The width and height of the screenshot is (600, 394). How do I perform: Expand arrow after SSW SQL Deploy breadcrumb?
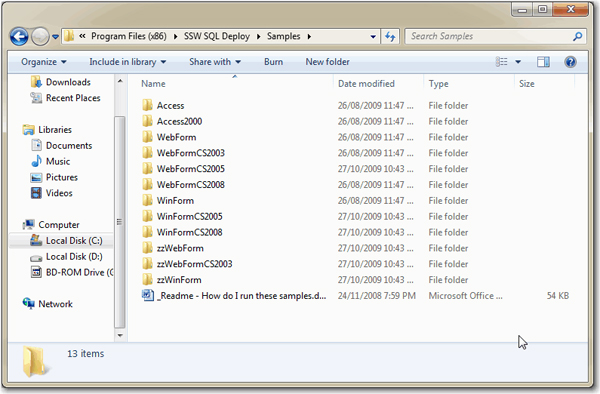(259, 37)
